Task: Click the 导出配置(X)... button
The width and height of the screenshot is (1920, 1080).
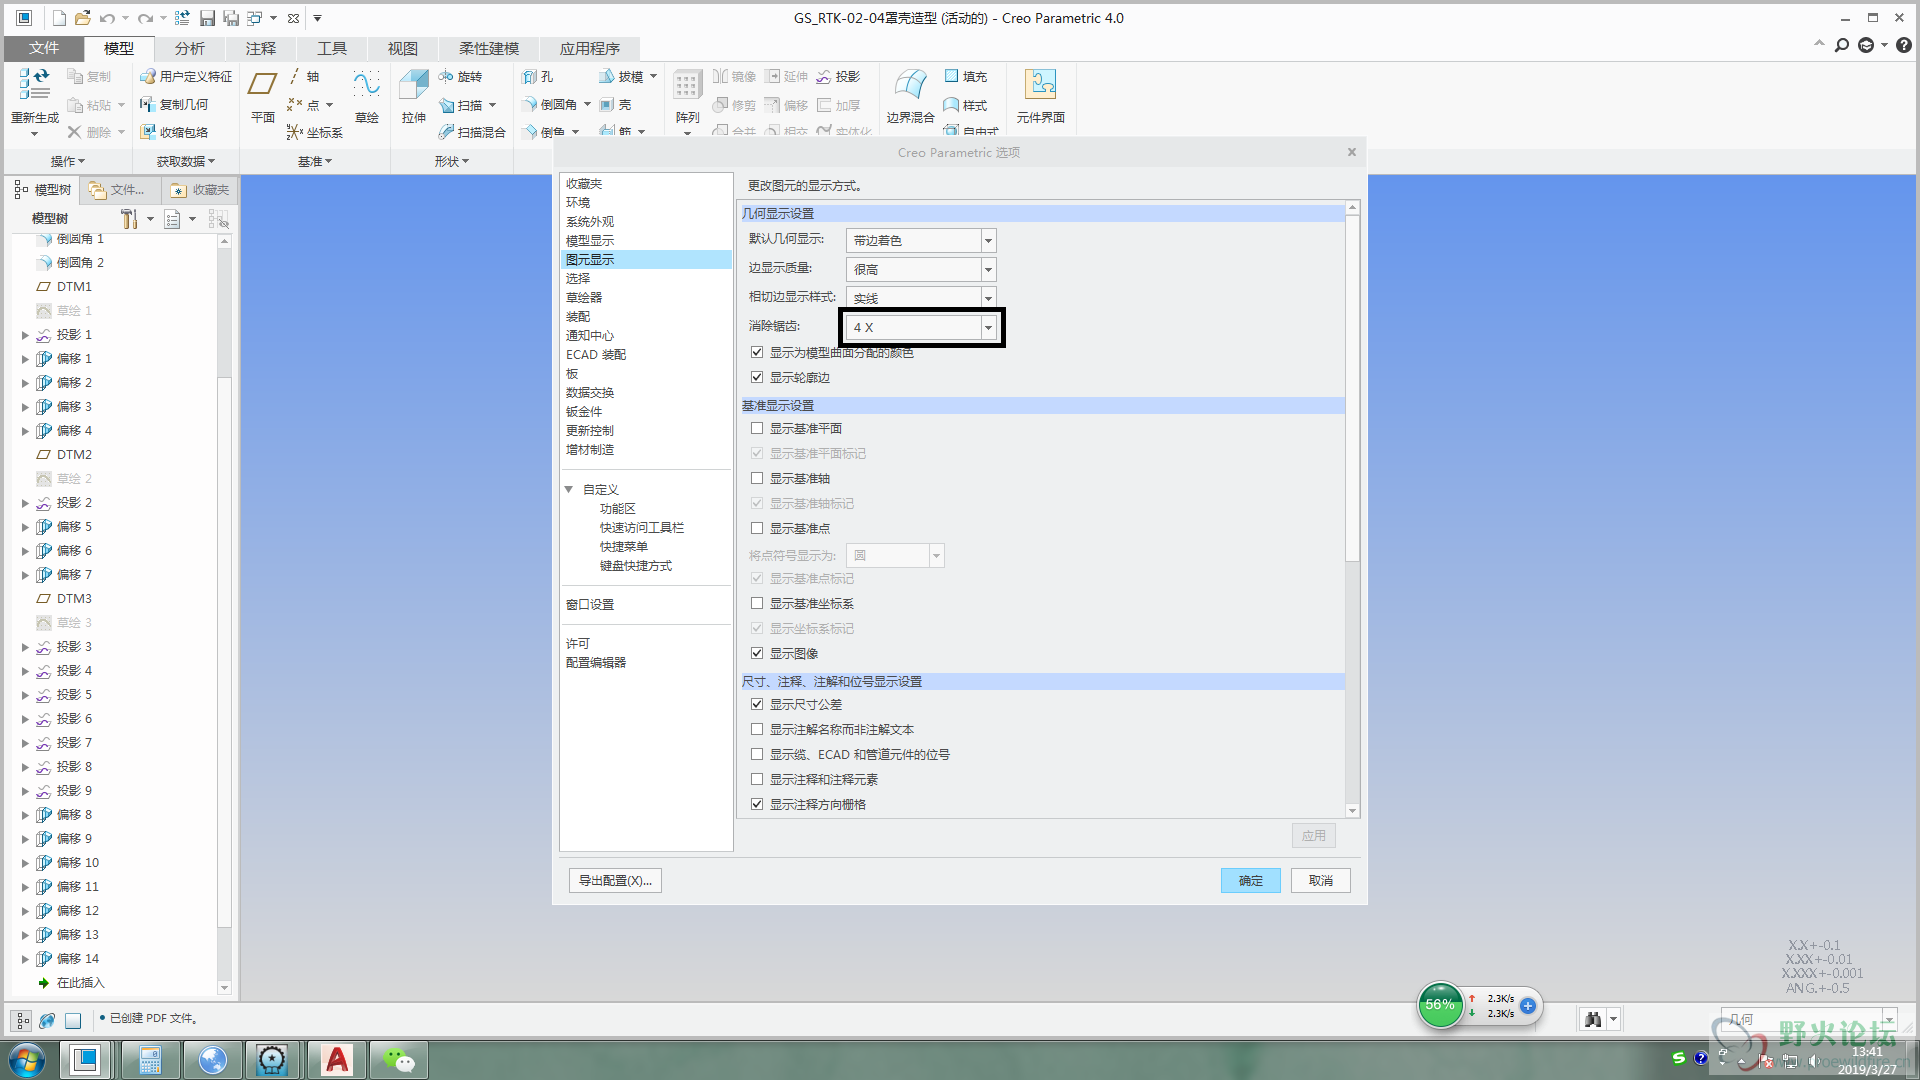Action: click(x=615, y=880)
